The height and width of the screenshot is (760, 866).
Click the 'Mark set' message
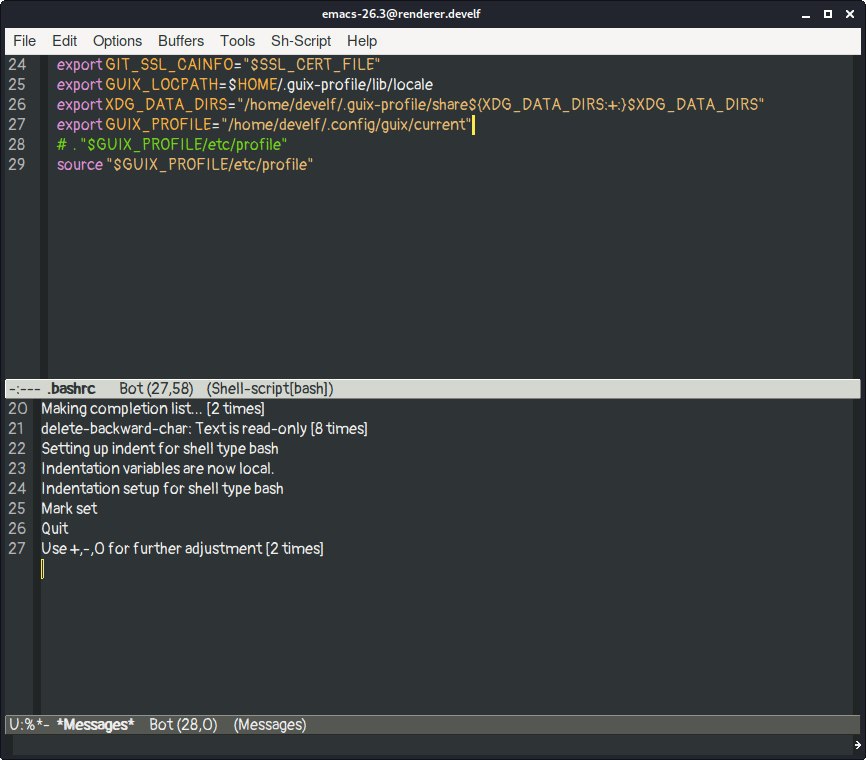pyautogui.click(x=69, y=508)
